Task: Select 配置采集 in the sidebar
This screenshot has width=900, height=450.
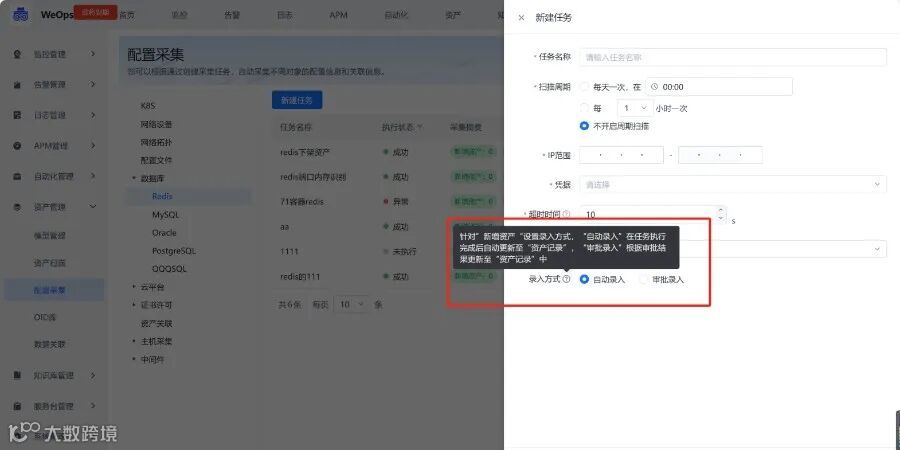Action: point(54,290)
